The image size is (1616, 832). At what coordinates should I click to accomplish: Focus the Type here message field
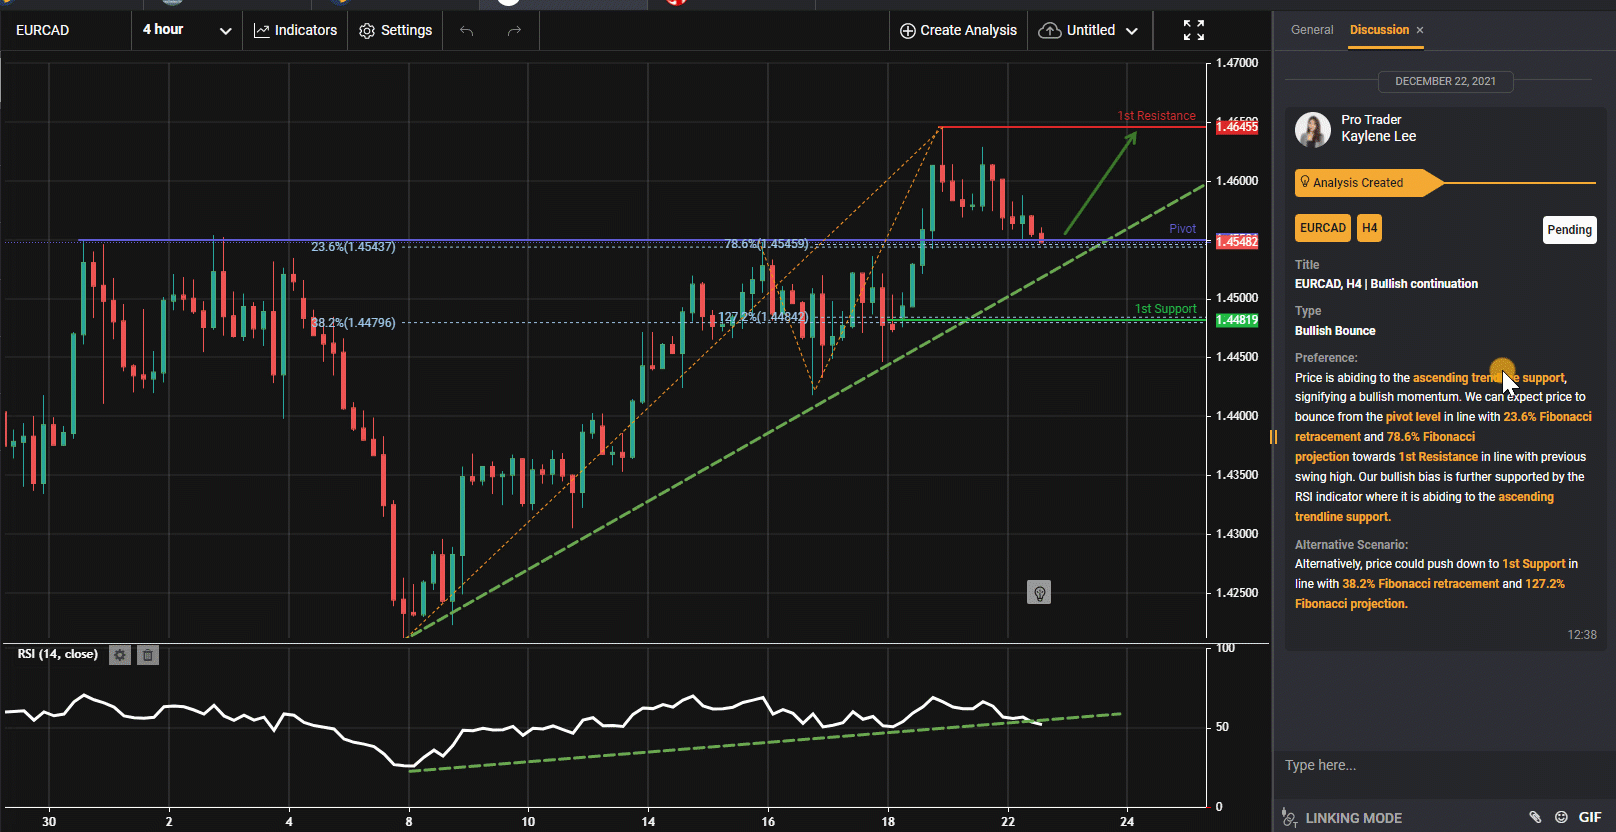(x=1444, y=766)
